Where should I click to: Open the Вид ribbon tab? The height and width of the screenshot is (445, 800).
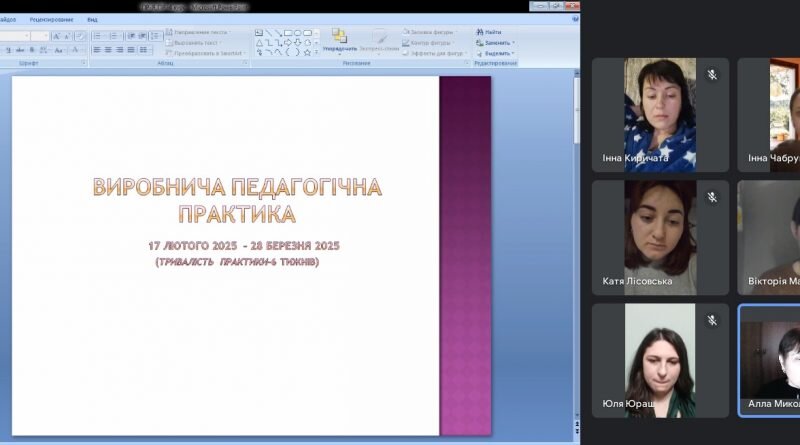[x=92, y=19]
